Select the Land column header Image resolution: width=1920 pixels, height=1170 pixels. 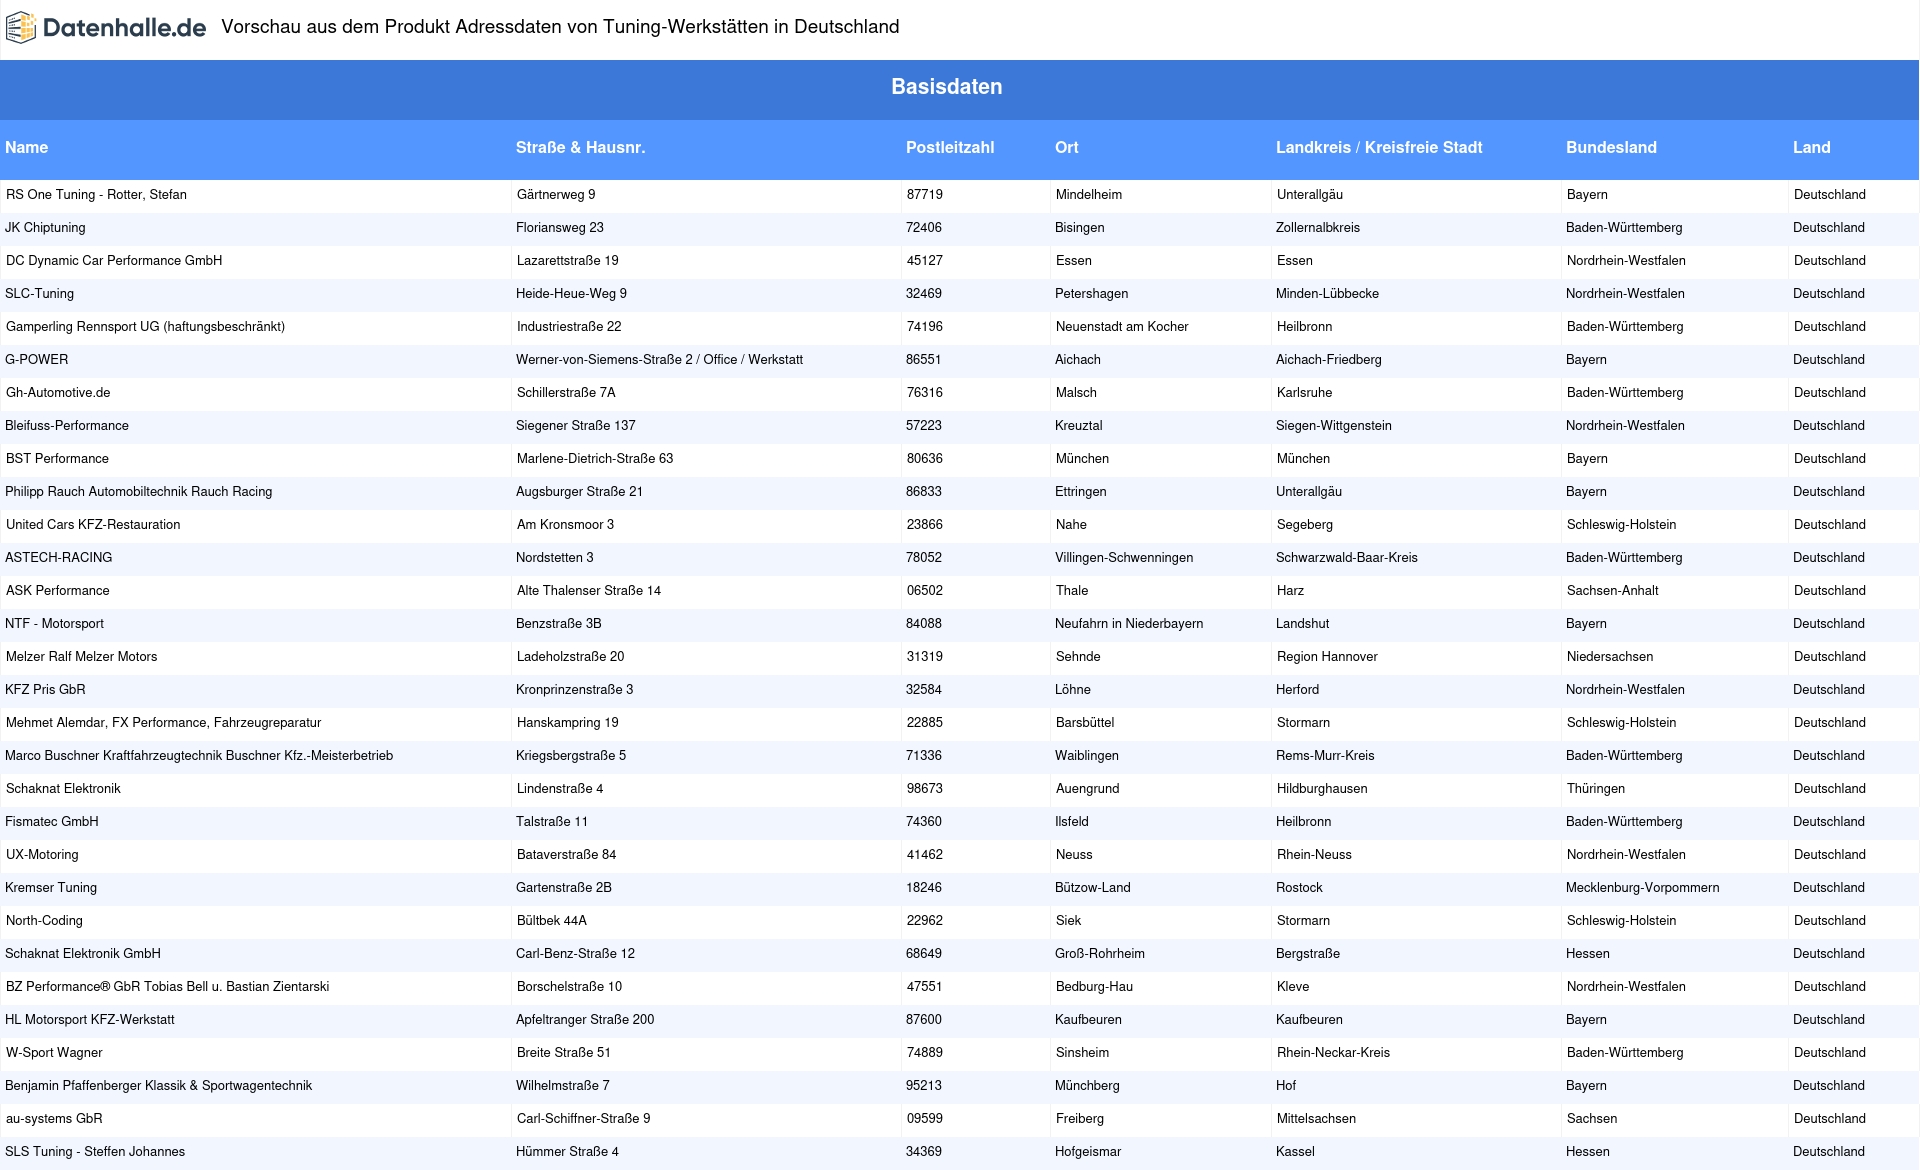tap(1812, 148)
